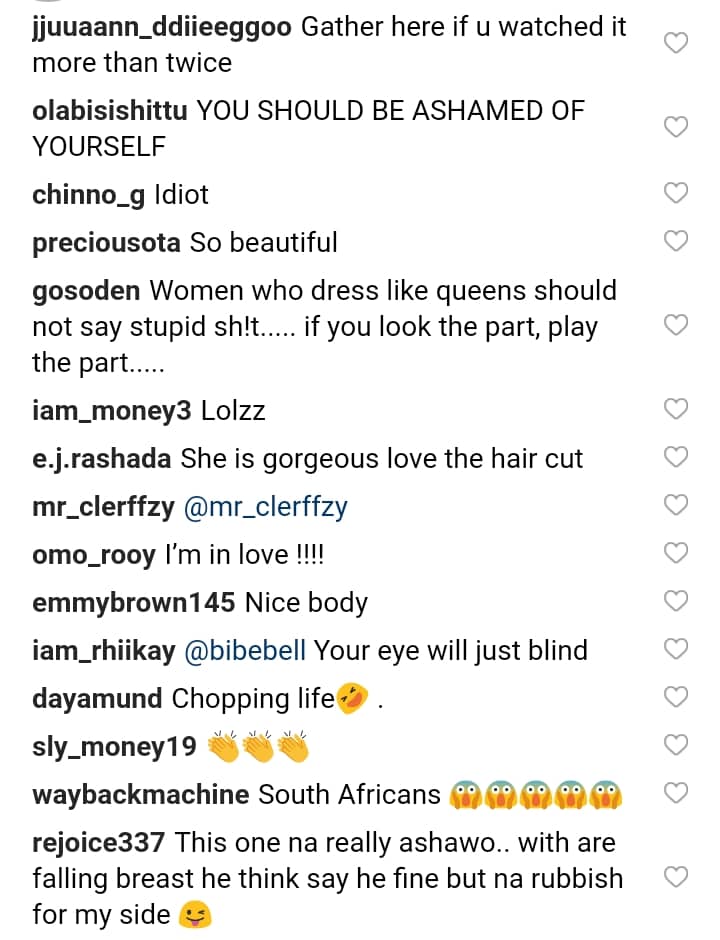Like mr_clerffzy's comment
The image size is (720, 940).
click(x=677, y=505)
